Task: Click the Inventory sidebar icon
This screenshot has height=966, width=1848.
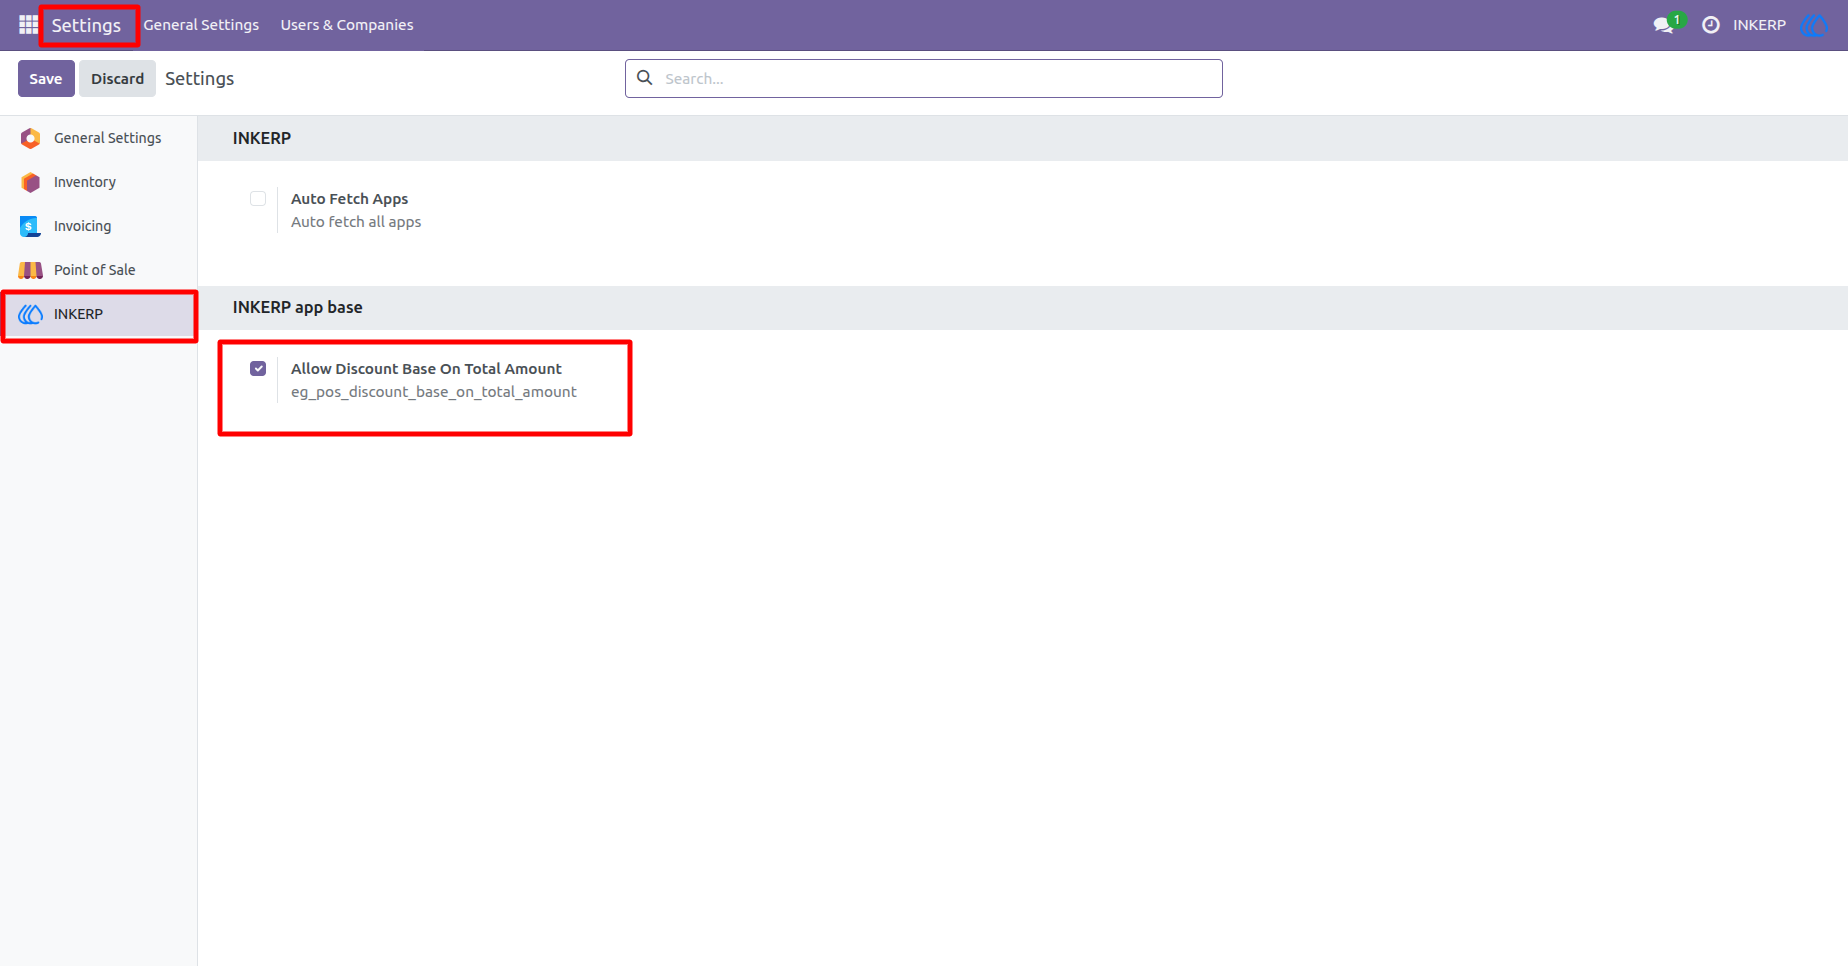Action: point(31,182)
